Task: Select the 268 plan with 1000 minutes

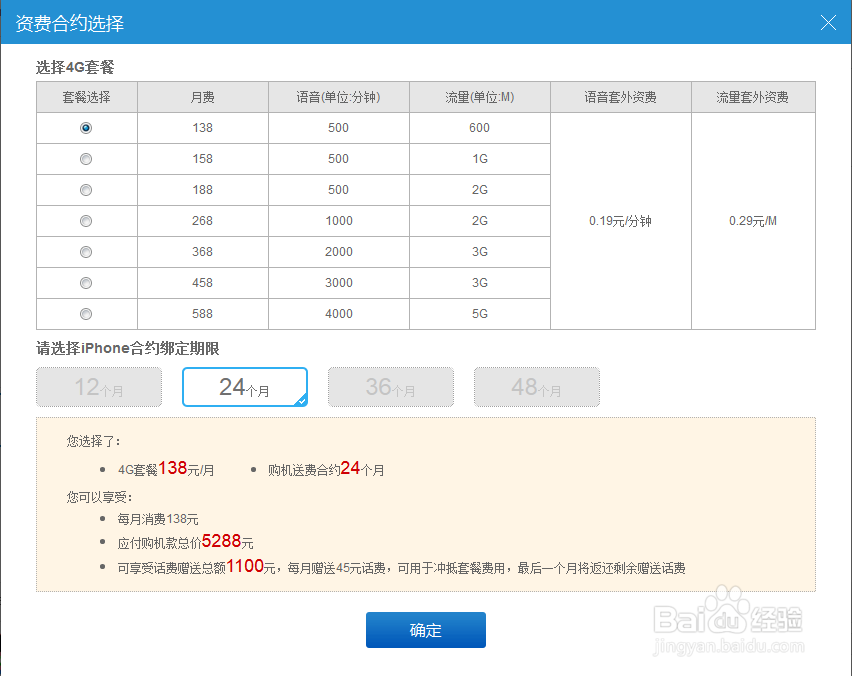Action: click(85, 221)
